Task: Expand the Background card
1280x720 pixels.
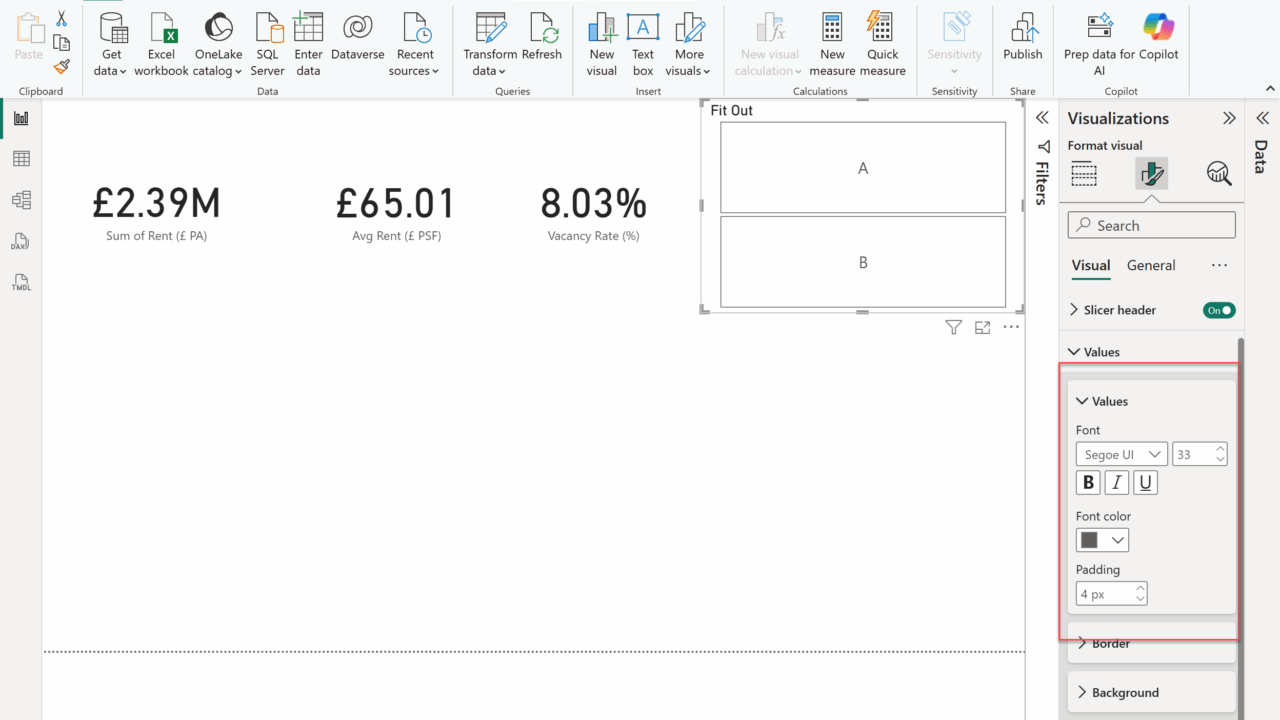Action: 1082,692
